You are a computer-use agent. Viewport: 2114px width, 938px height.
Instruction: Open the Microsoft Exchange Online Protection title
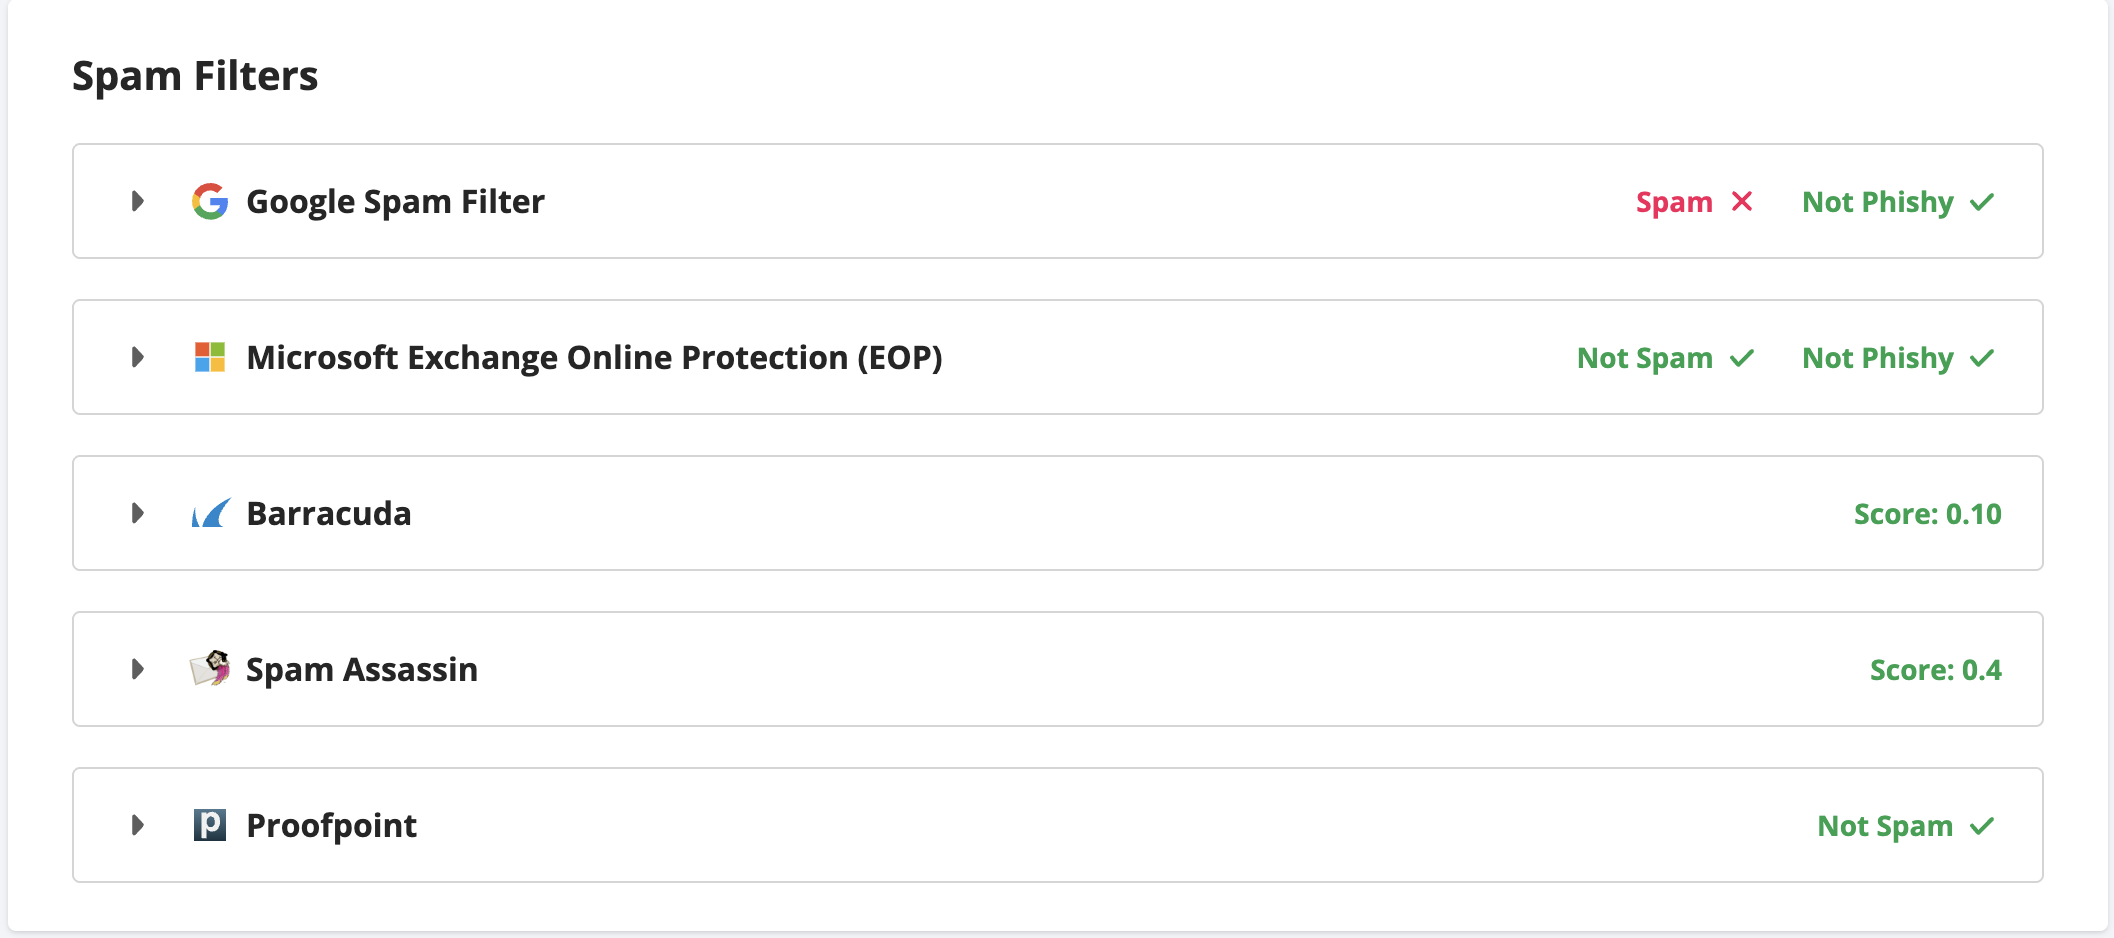point(594,358)
